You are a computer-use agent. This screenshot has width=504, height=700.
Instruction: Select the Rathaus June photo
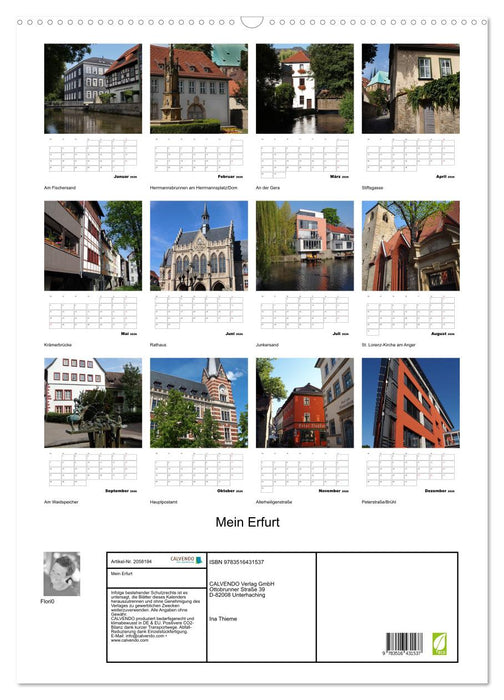[x=199, y=246]
